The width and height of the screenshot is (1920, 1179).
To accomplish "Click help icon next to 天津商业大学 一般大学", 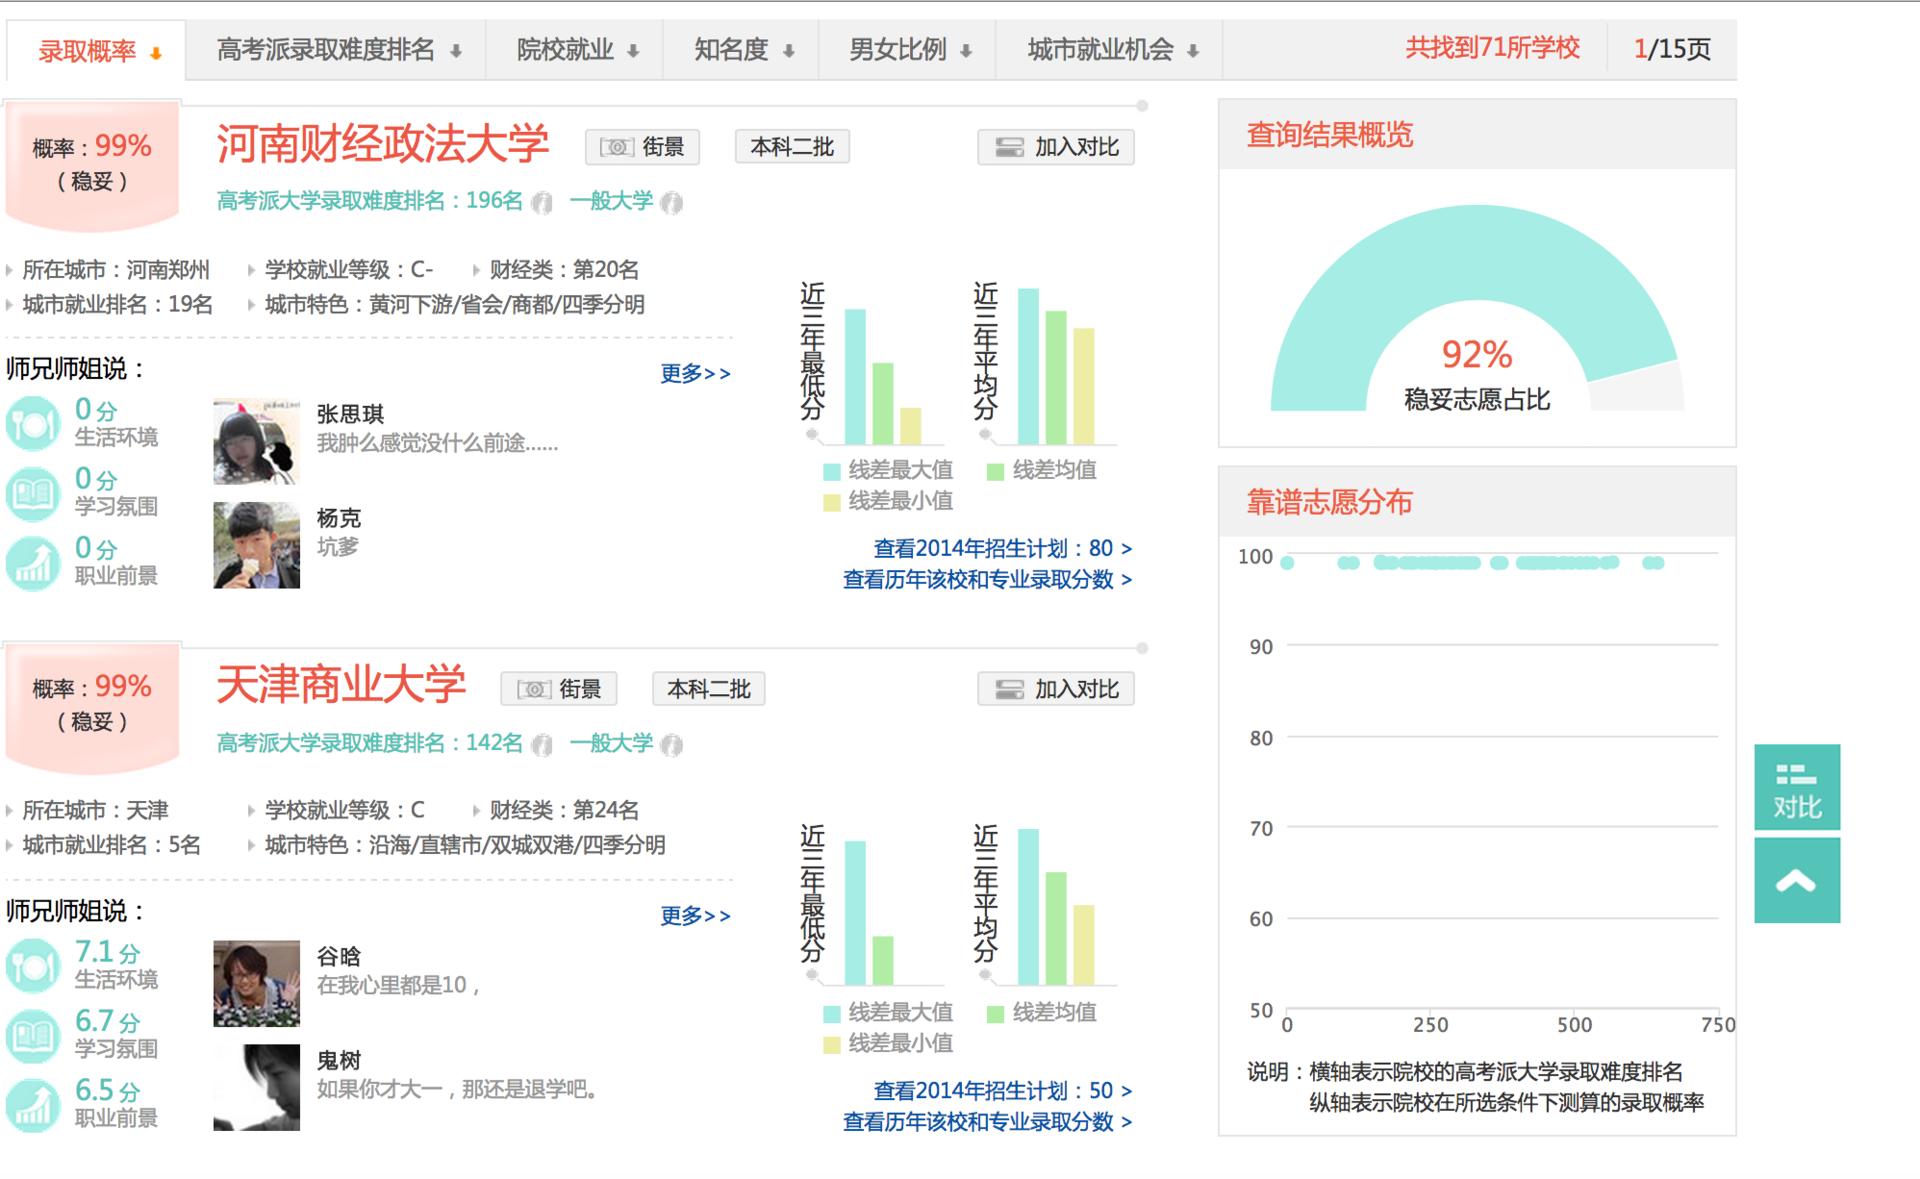I will (672, 745).
